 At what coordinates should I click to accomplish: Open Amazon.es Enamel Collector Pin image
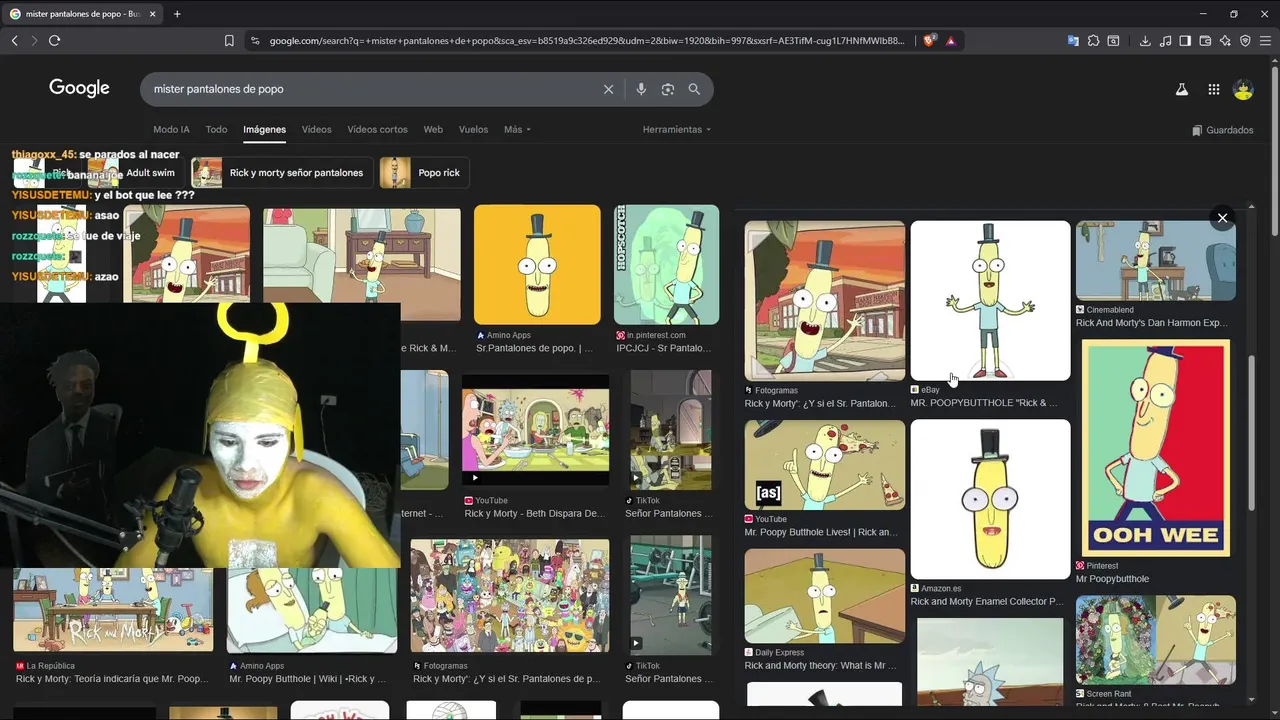coord(990,499)
